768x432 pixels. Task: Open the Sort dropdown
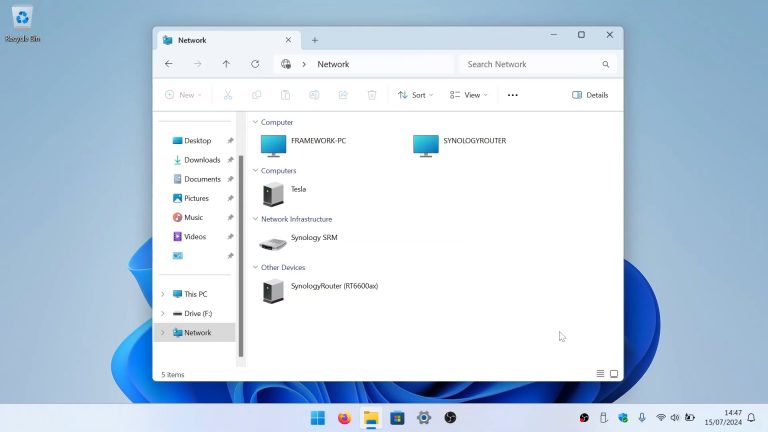pos(415,95)
